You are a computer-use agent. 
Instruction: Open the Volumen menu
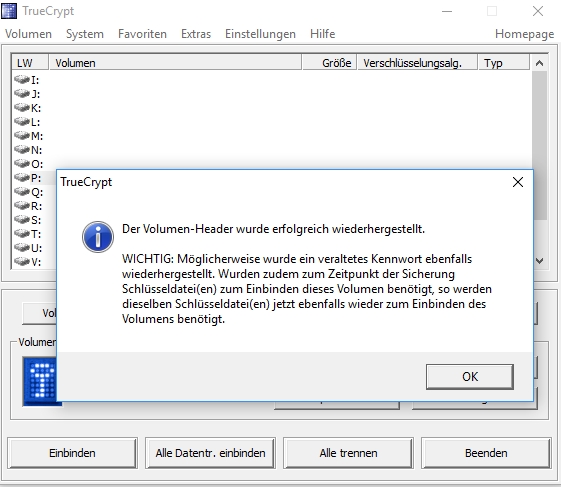[x=28, y=34]
